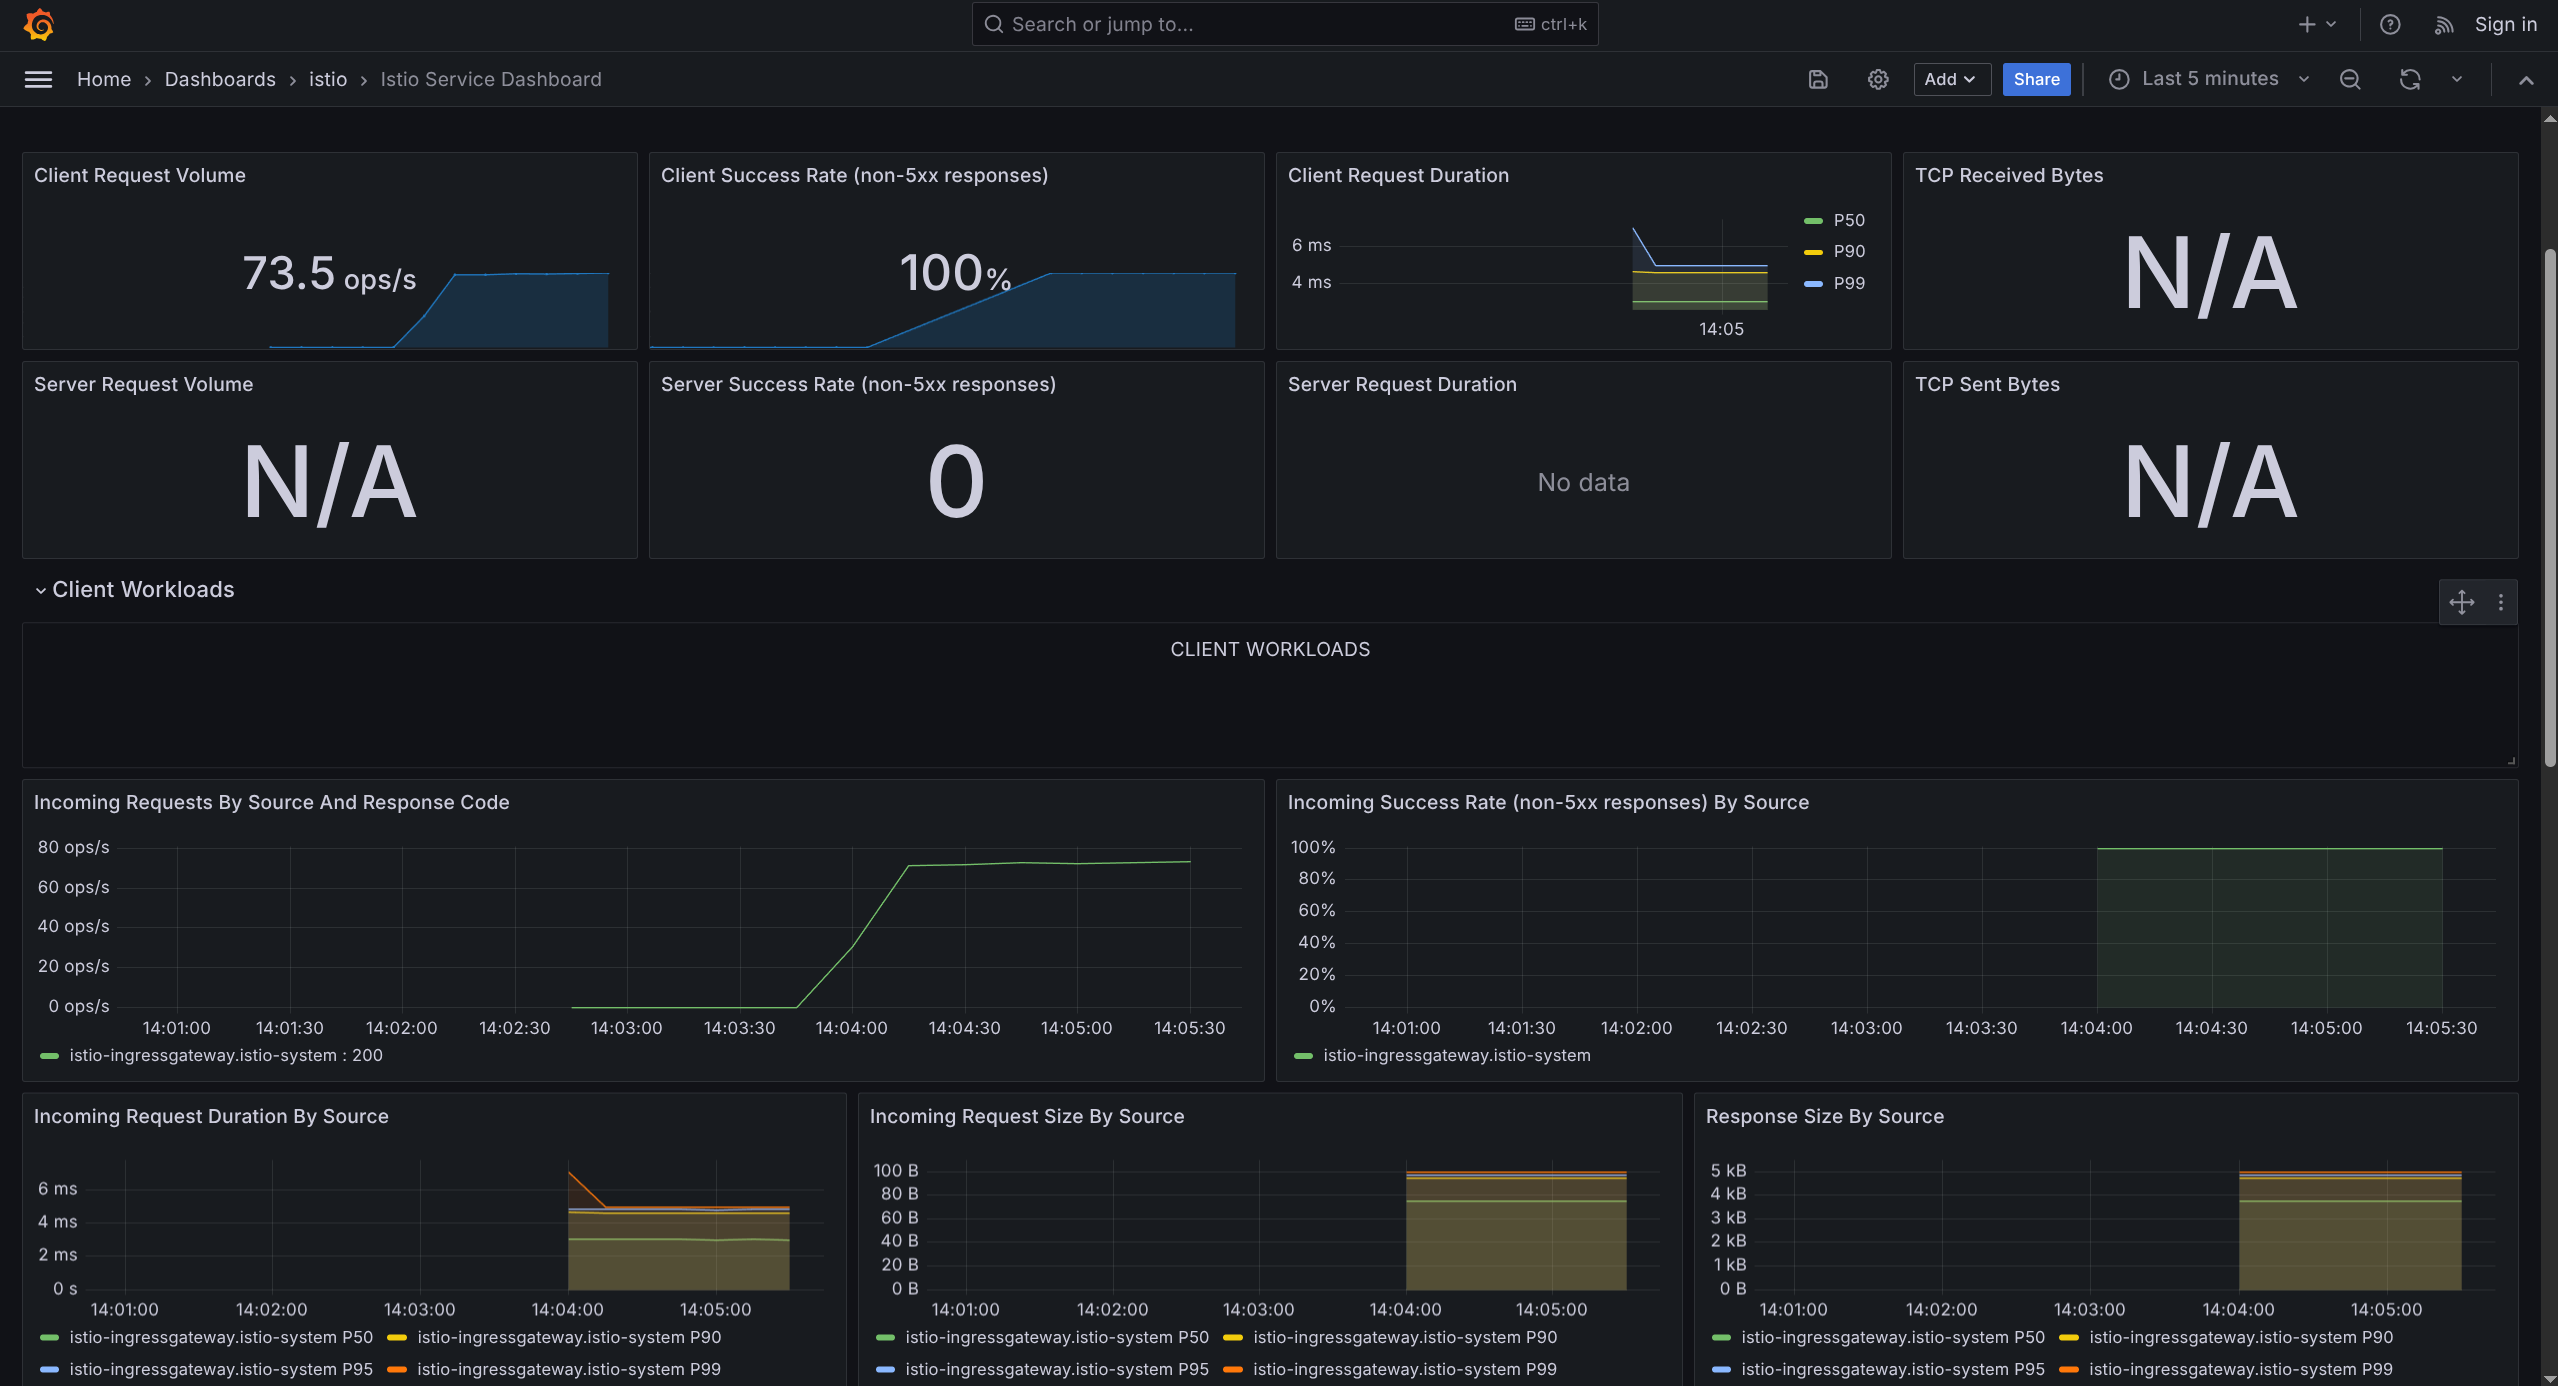
Task: Toggle istio-ingressgateway.istio-system P95 in Incoming Request Duration
Action: click(x=220, y=1369)
